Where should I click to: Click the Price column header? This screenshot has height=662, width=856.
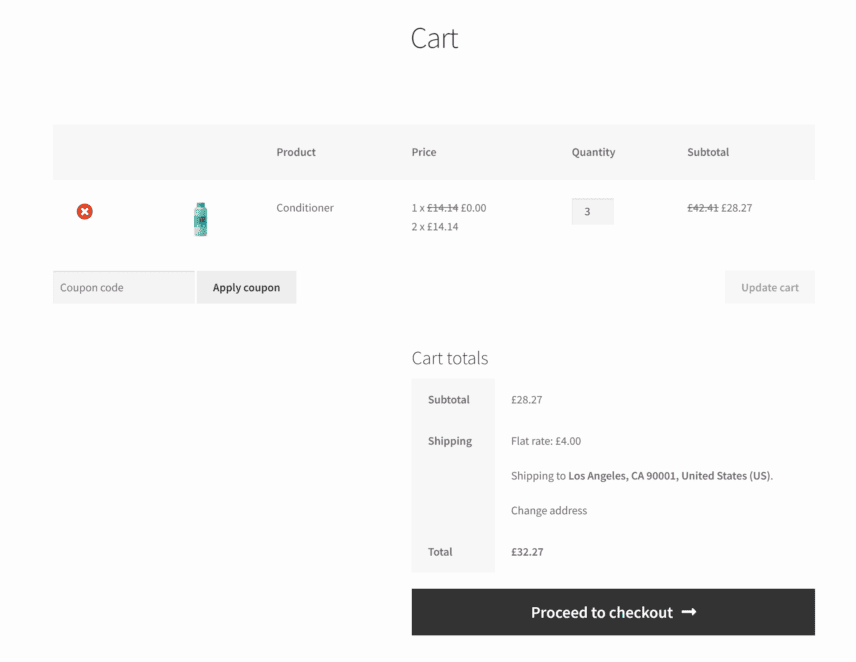pos(424,152)
